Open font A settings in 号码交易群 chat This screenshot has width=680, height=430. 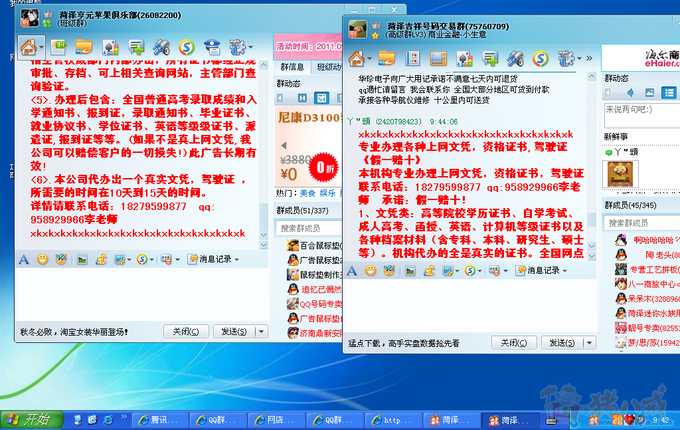pyautogui.click(x=352, y=271)
